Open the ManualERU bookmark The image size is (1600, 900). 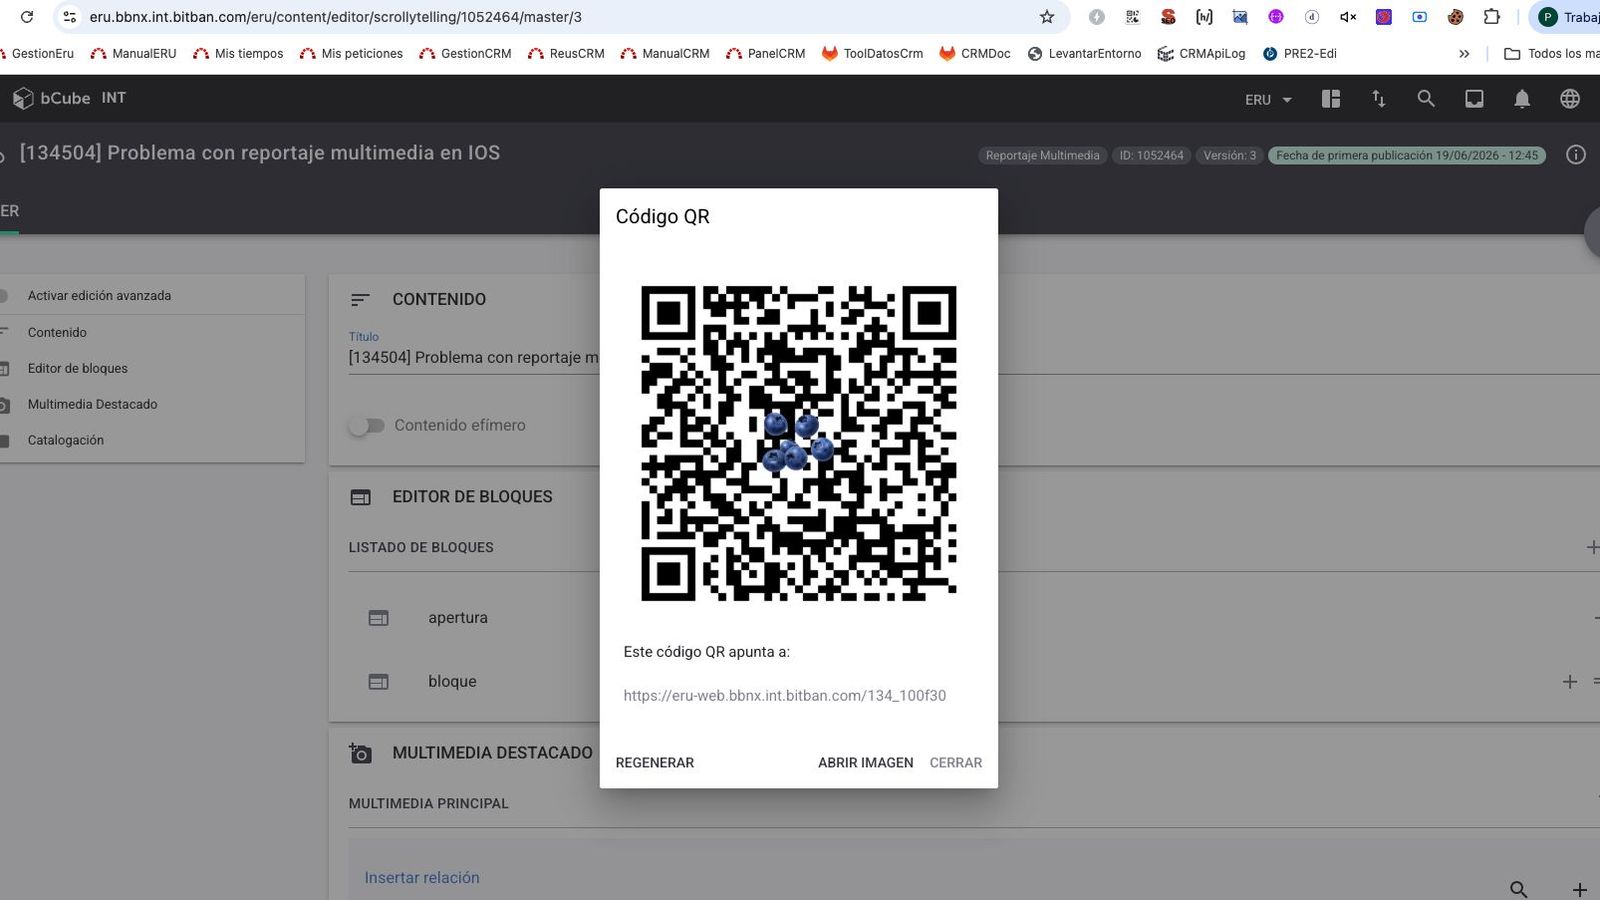[x=133, y=54]
